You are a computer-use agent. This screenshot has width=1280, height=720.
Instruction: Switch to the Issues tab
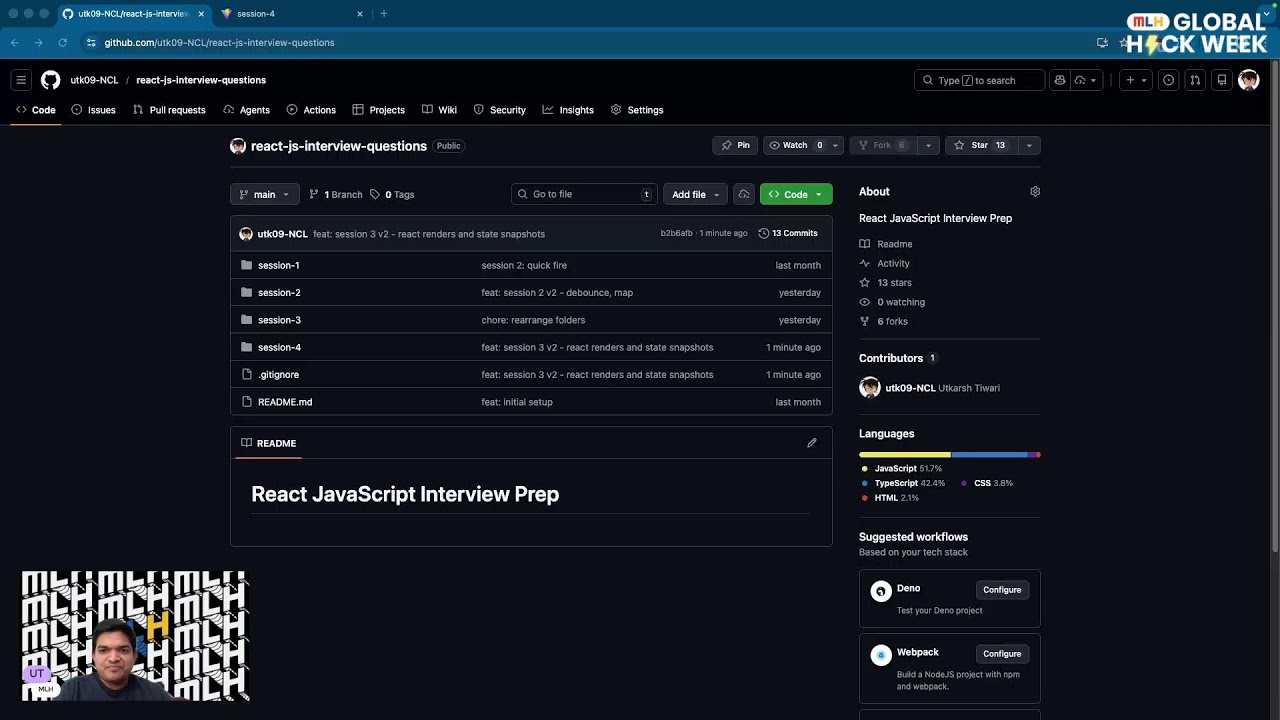click(x=93, y=110)
